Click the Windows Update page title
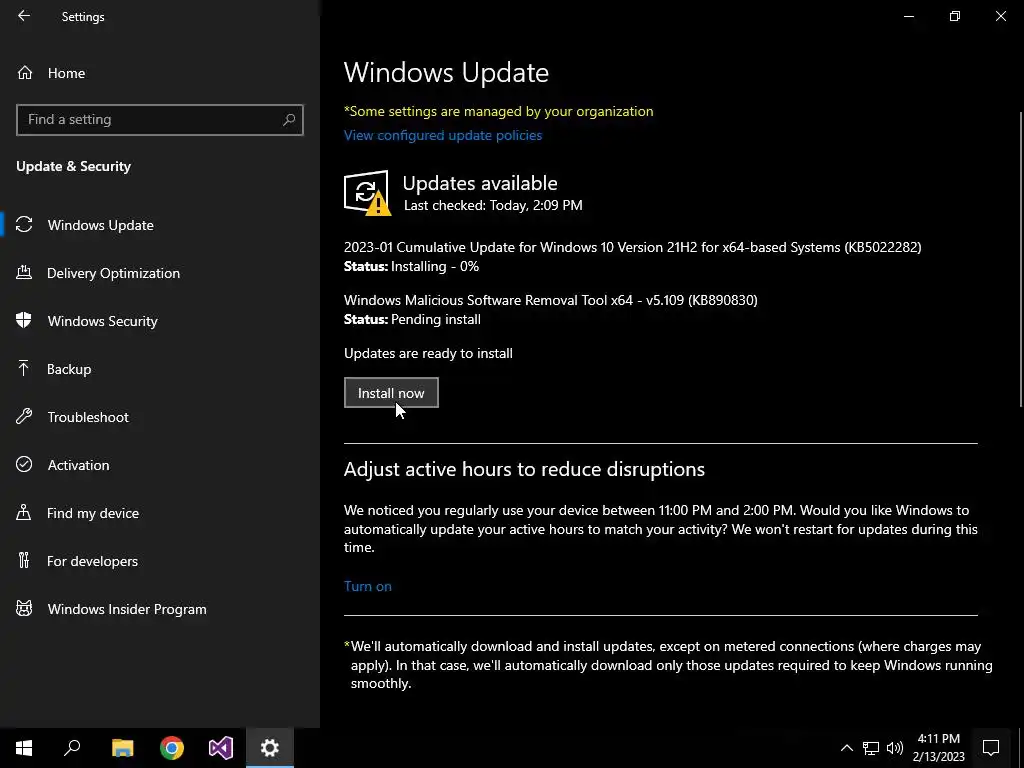This screenshot has height=768, width=1024. [x=446, y=72]
